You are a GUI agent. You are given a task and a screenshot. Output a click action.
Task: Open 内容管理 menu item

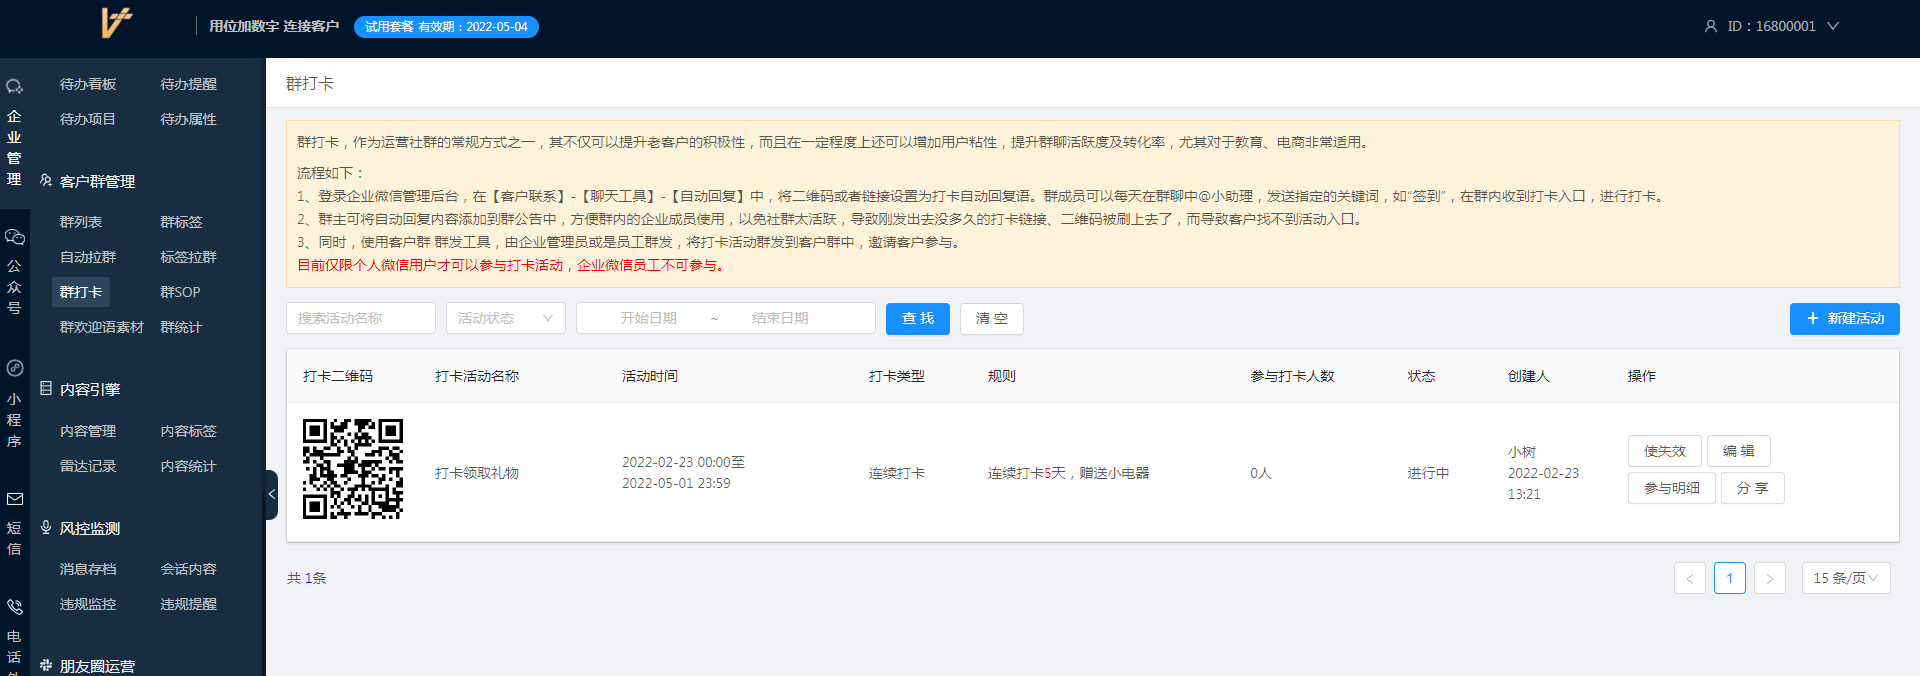pyautogui.click(x=88, y=431)
